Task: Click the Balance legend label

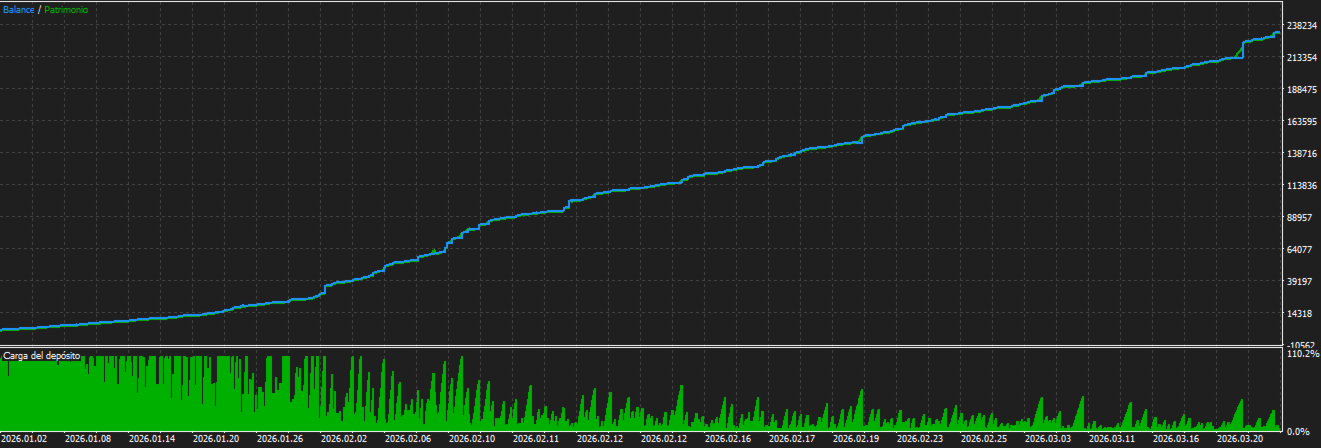Action: 19,9
